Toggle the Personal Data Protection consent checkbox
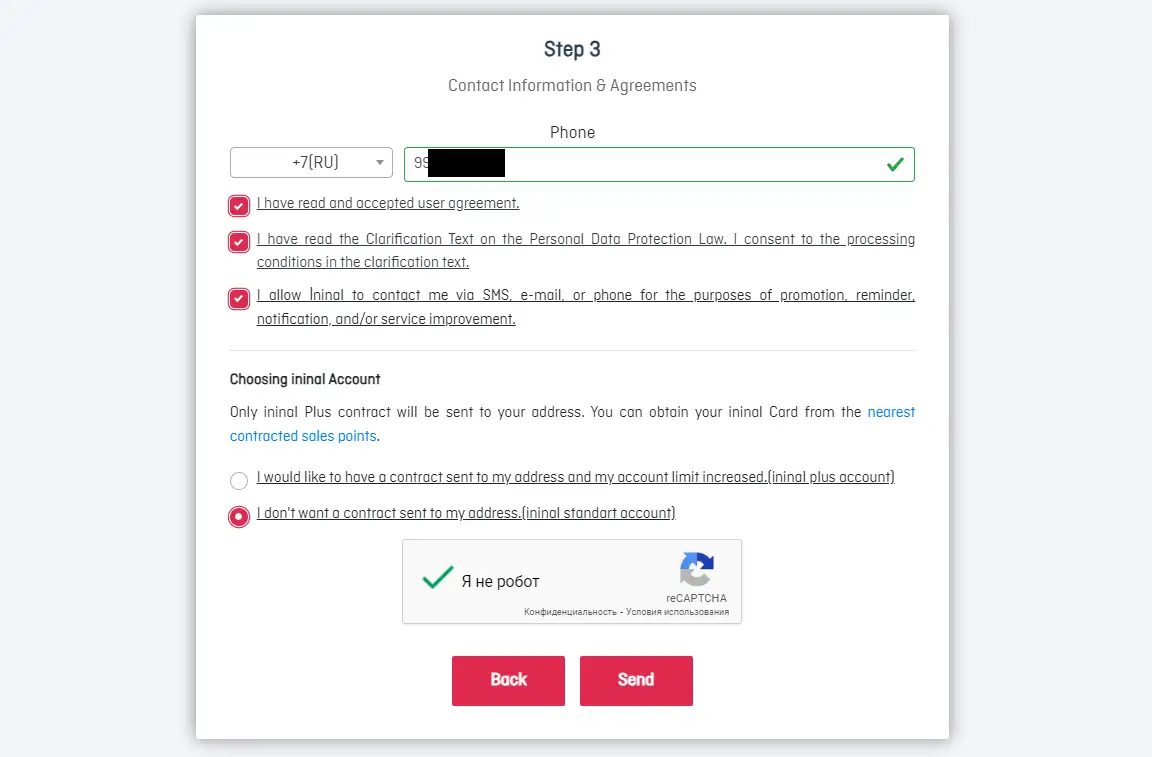 click(239, 242)
